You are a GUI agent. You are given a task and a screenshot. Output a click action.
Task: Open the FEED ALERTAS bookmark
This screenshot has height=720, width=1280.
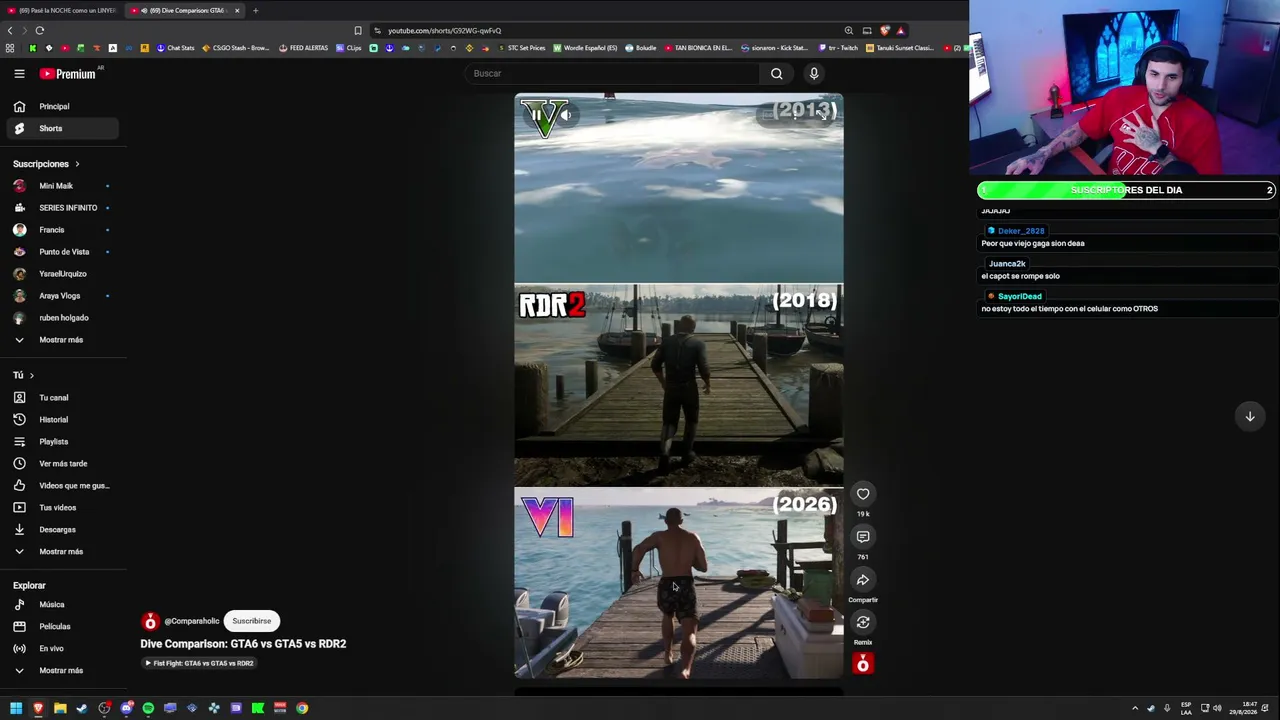click(x=303, y=48)
